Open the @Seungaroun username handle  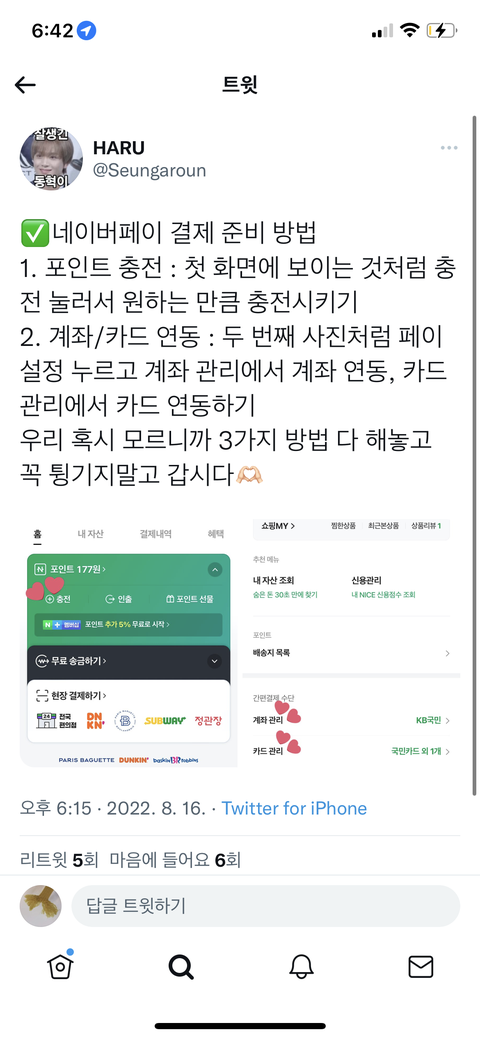pos(149,170)
